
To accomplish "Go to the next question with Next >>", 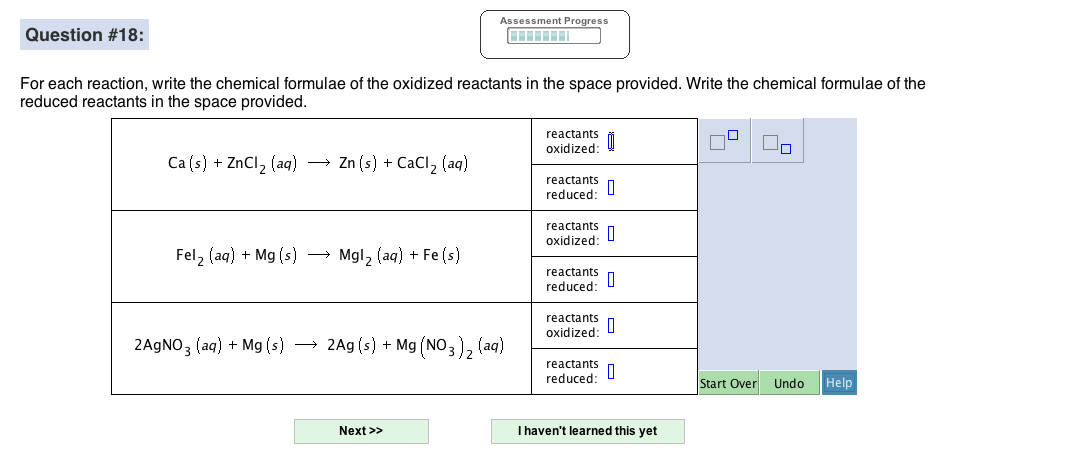I will point(361,431).
